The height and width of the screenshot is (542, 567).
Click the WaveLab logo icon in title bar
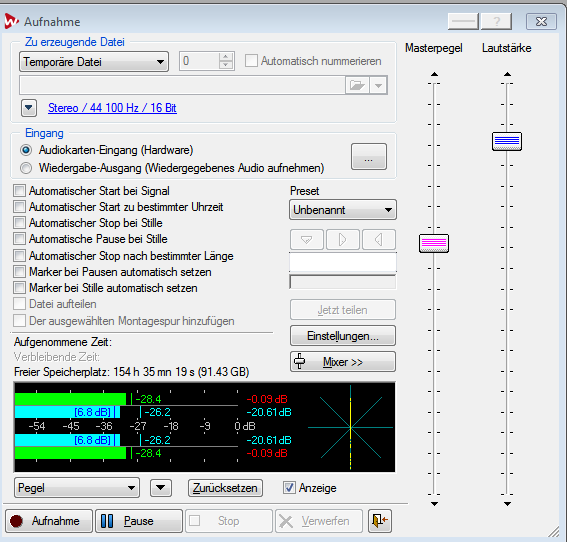pyautogui.click(x=12, y=21)
